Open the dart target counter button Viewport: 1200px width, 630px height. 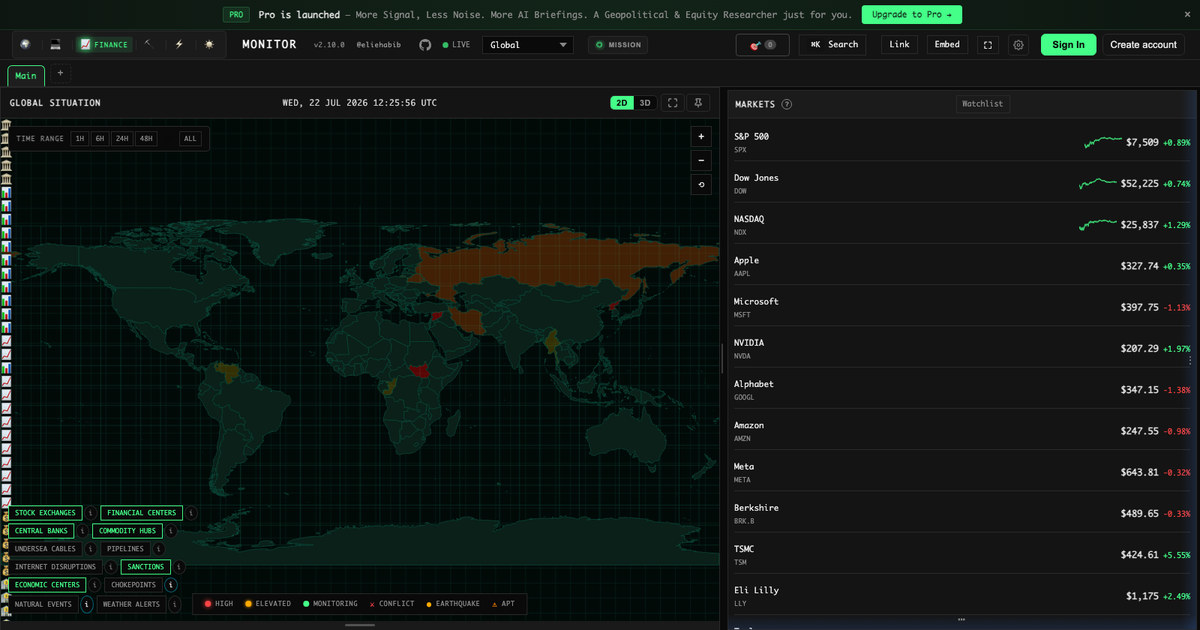(762, 45)
